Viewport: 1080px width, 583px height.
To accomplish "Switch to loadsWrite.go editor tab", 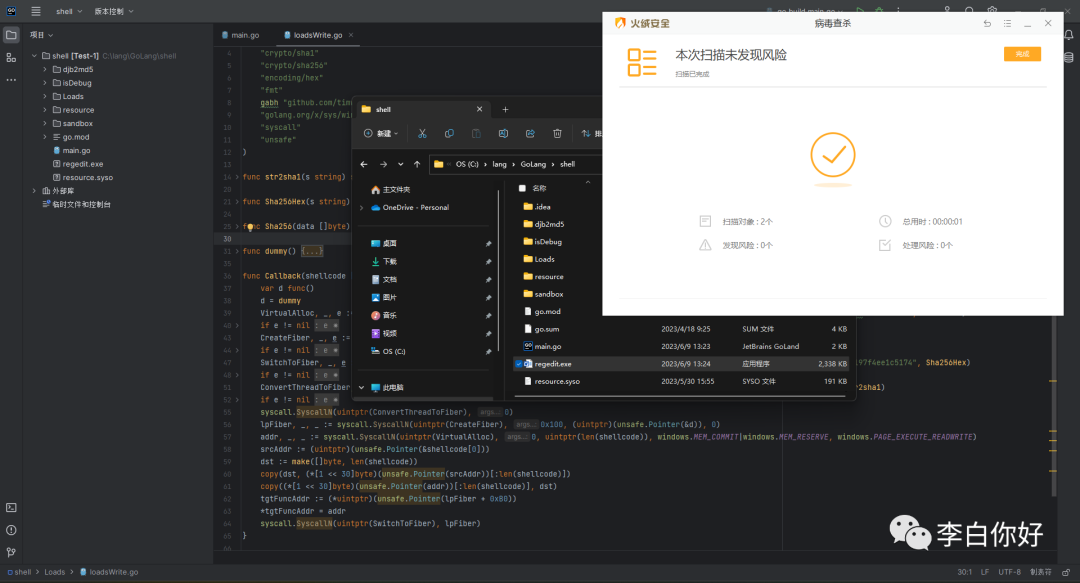I will 313,35.
